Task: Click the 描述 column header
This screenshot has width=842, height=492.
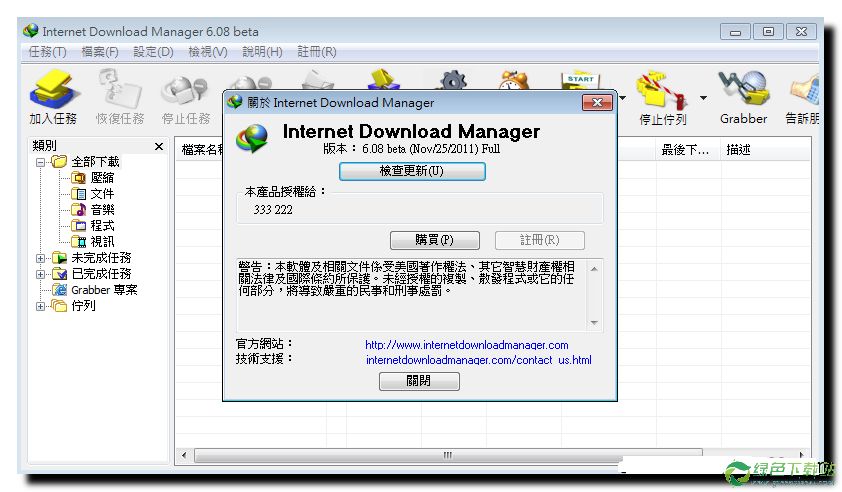Action: 765,150
